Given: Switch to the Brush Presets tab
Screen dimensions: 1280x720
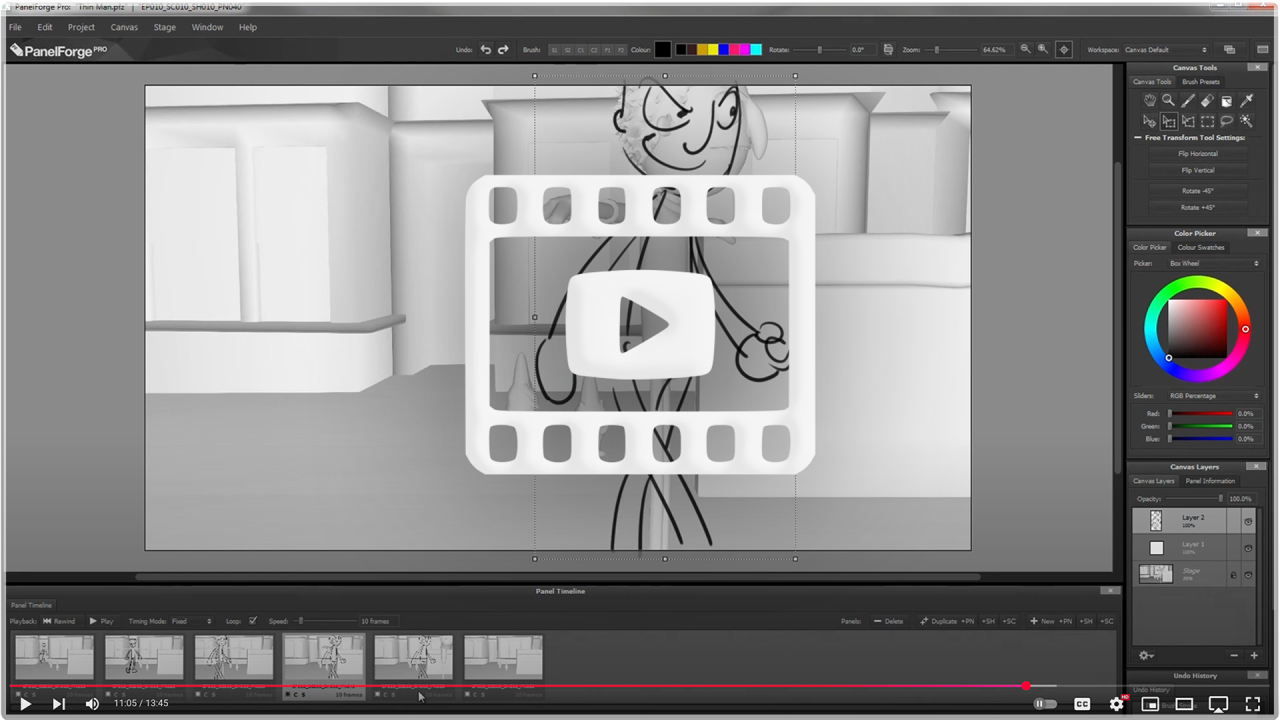Looking at the screenshot, I should [x=1200, y=82].
